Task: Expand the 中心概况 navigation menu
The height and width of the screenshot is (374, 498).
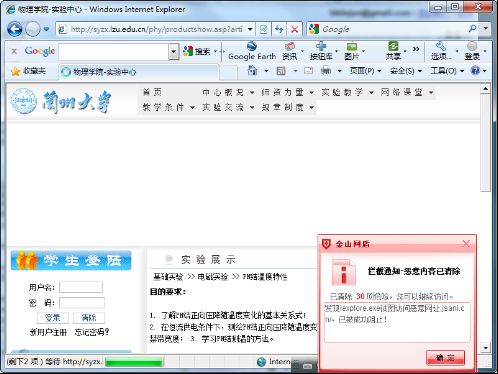Action: tap(228, 92)
